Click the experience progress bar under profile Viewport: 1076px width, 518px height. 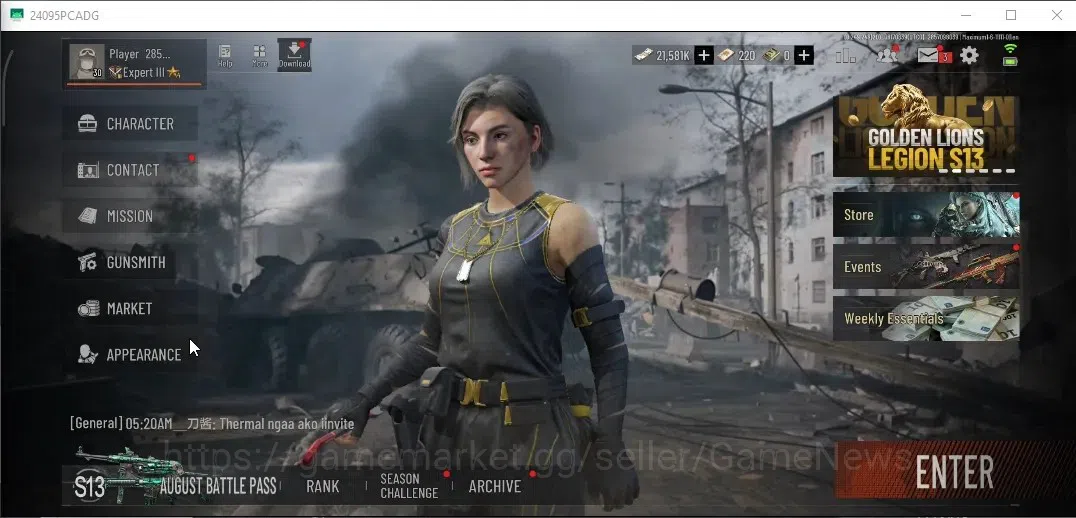tap(134, 85)
